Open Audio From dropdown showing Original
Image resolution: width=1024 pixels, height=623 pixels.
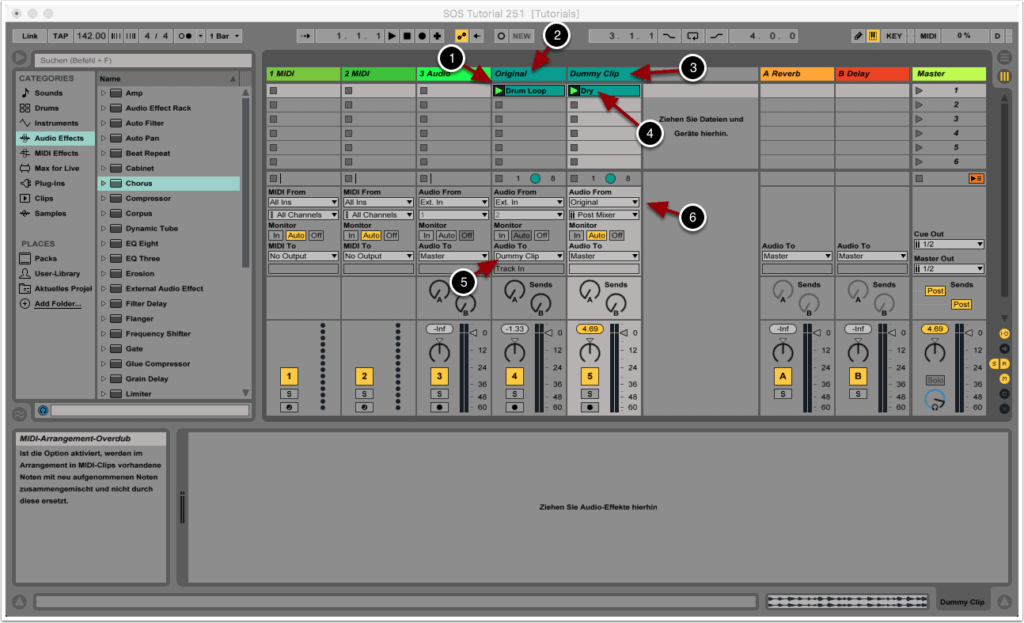point(605,202)
